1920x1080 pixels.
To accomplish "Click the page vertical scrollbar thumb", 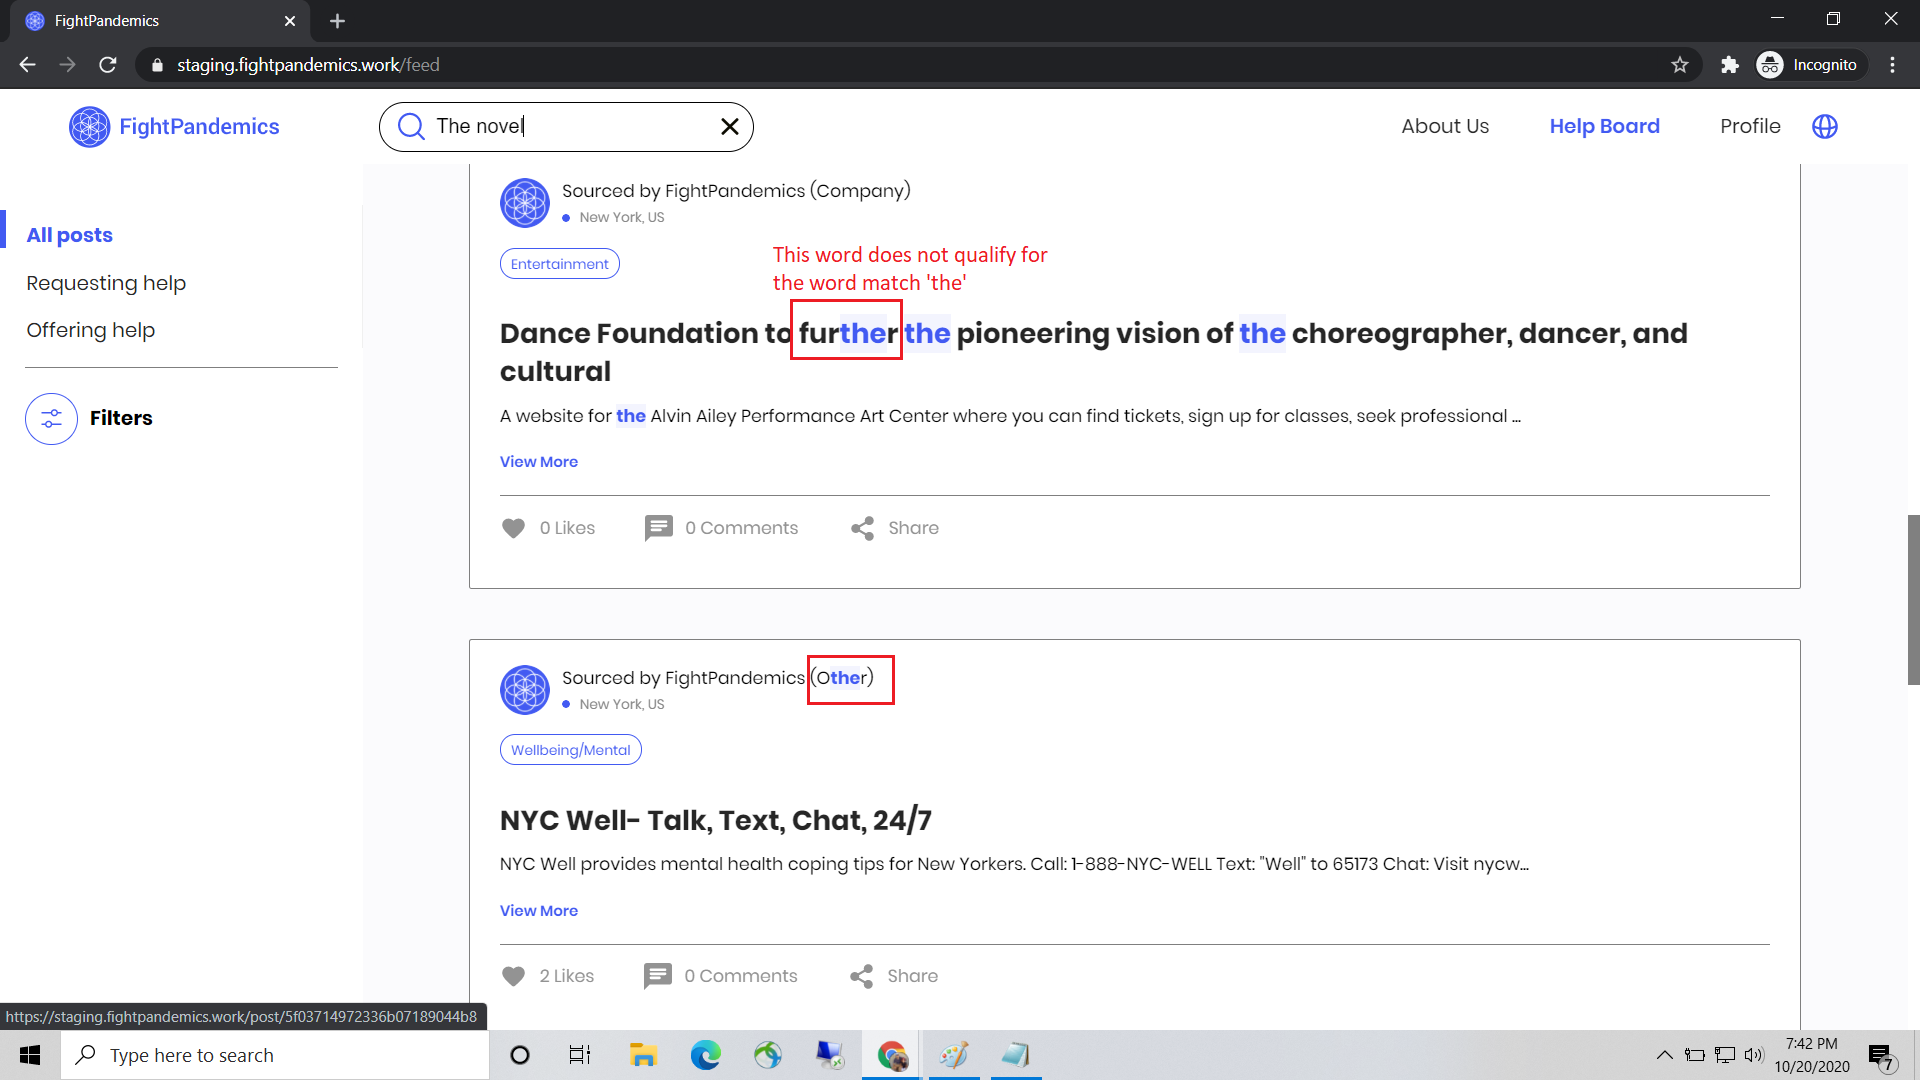I will [x=1913, y=600].
